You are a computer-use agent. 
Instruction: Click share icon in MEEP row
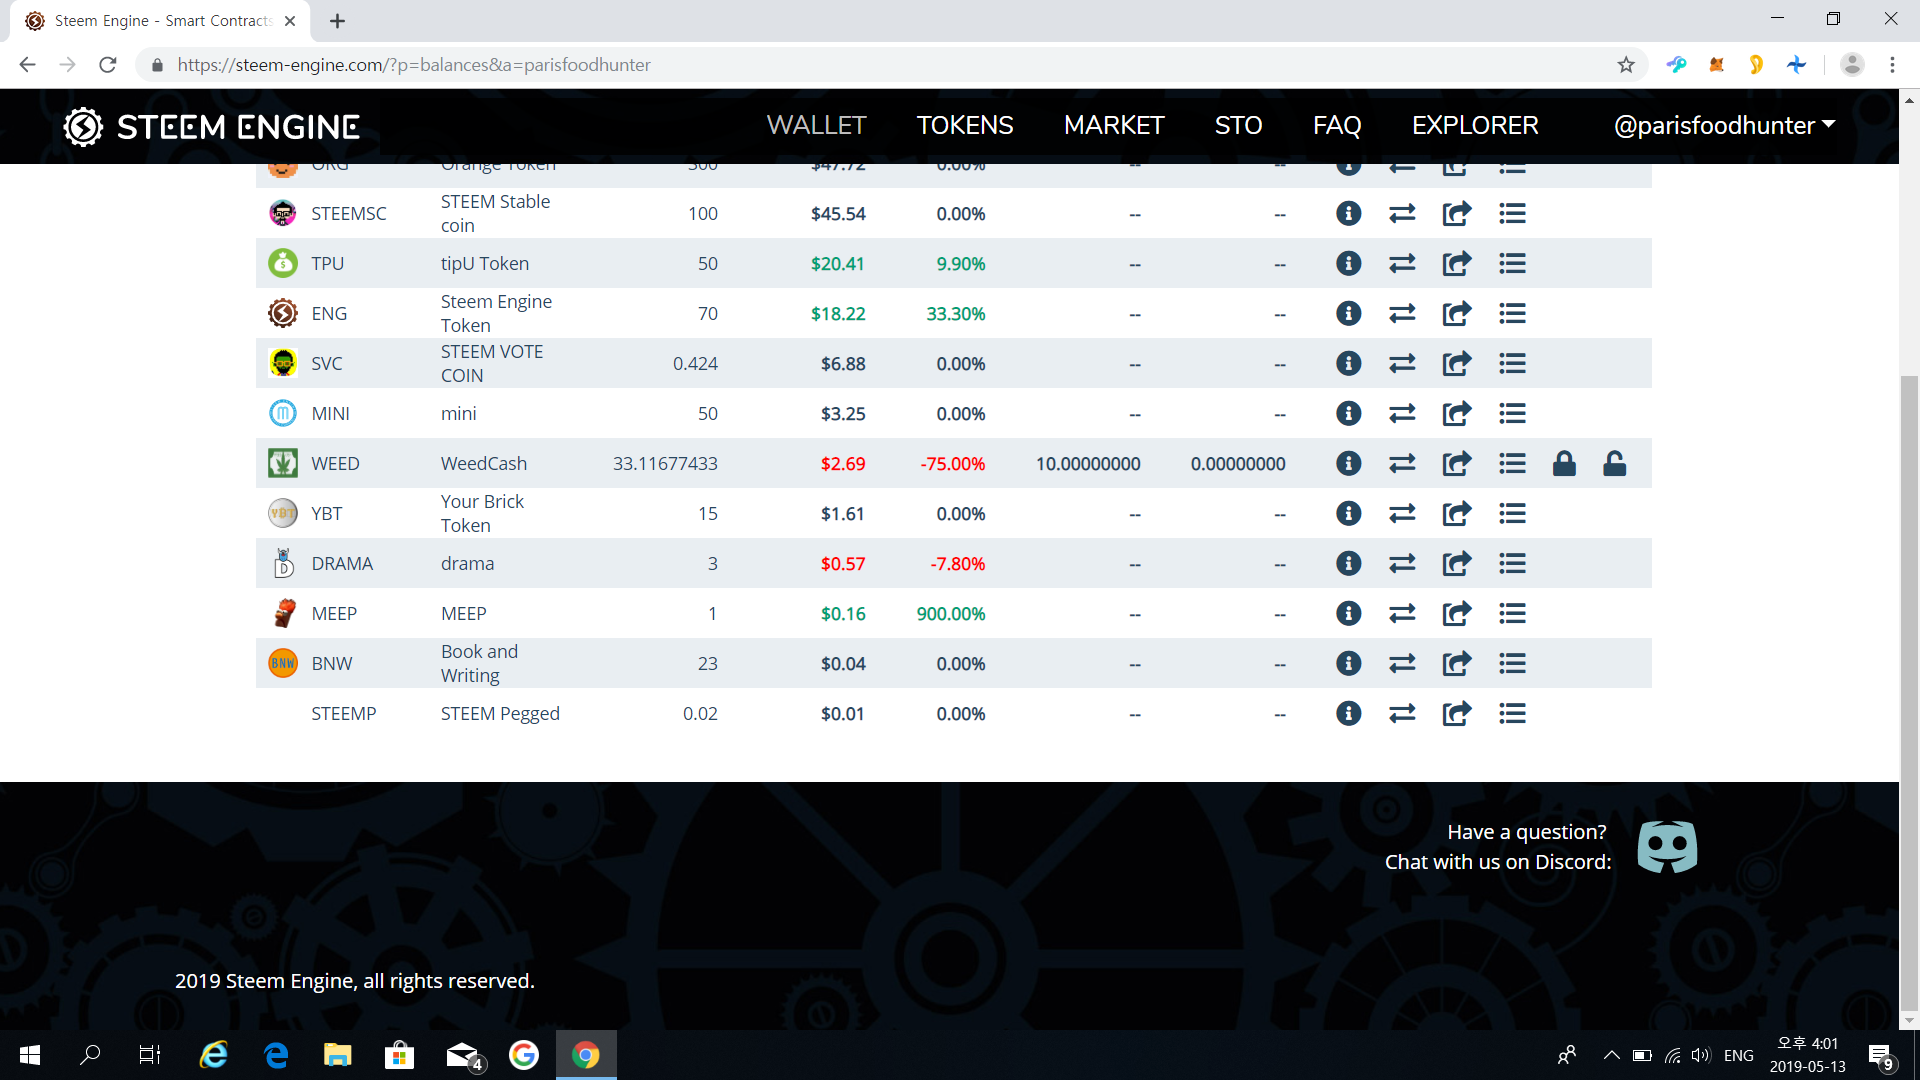click(x=1457, y=613)
